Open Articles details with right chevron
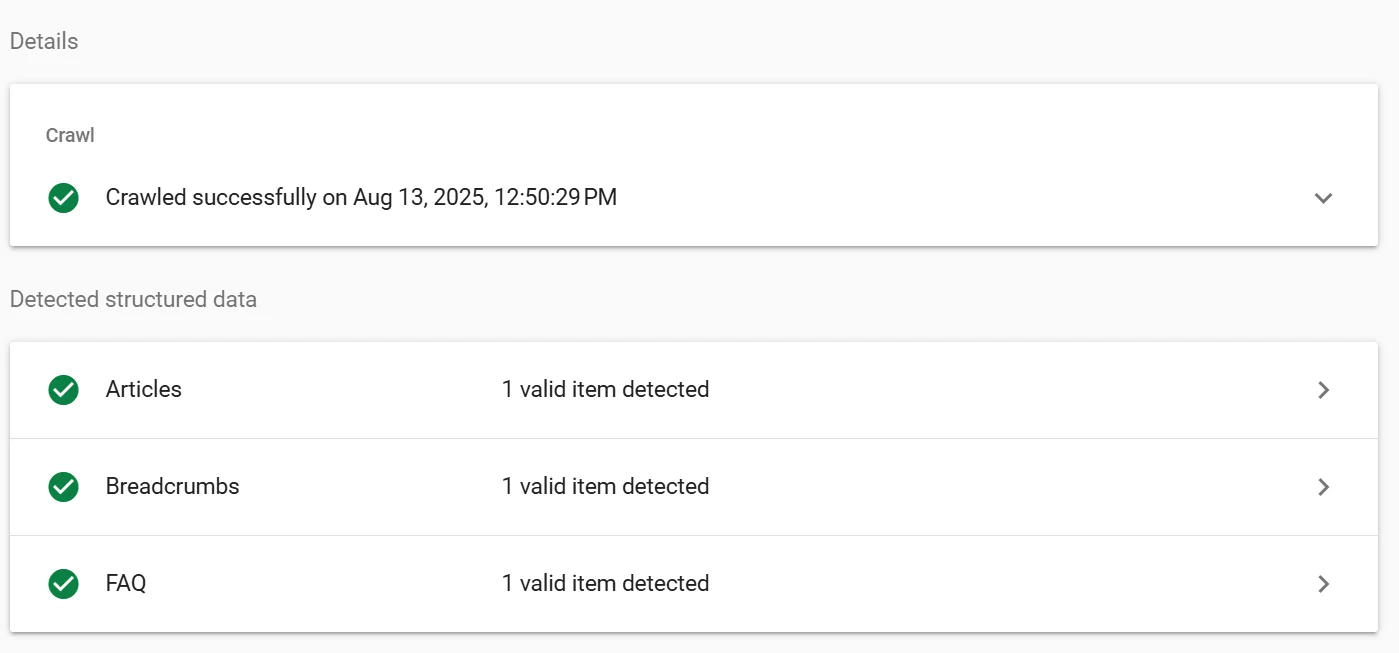Screen dimensions: 1399x653 coord(1323,389)
